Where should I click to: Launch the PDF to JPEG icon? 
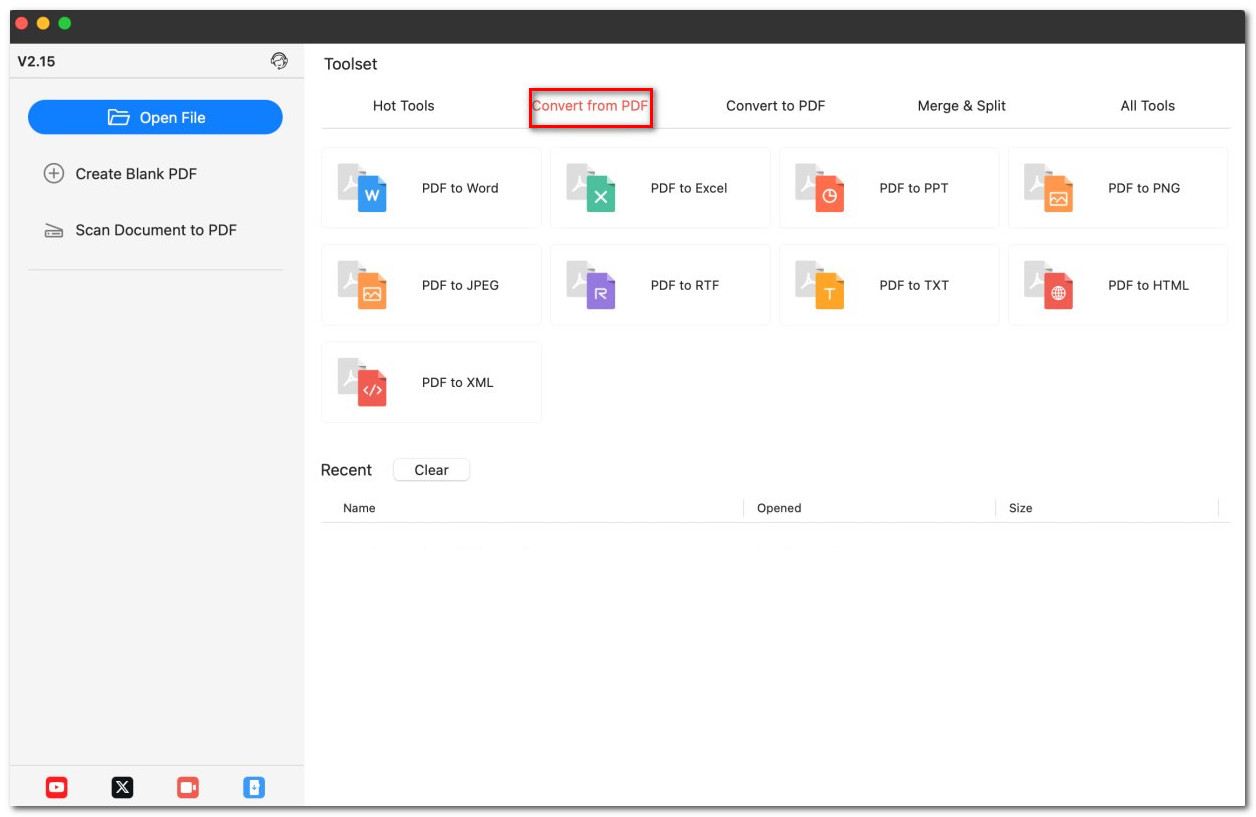362,285
